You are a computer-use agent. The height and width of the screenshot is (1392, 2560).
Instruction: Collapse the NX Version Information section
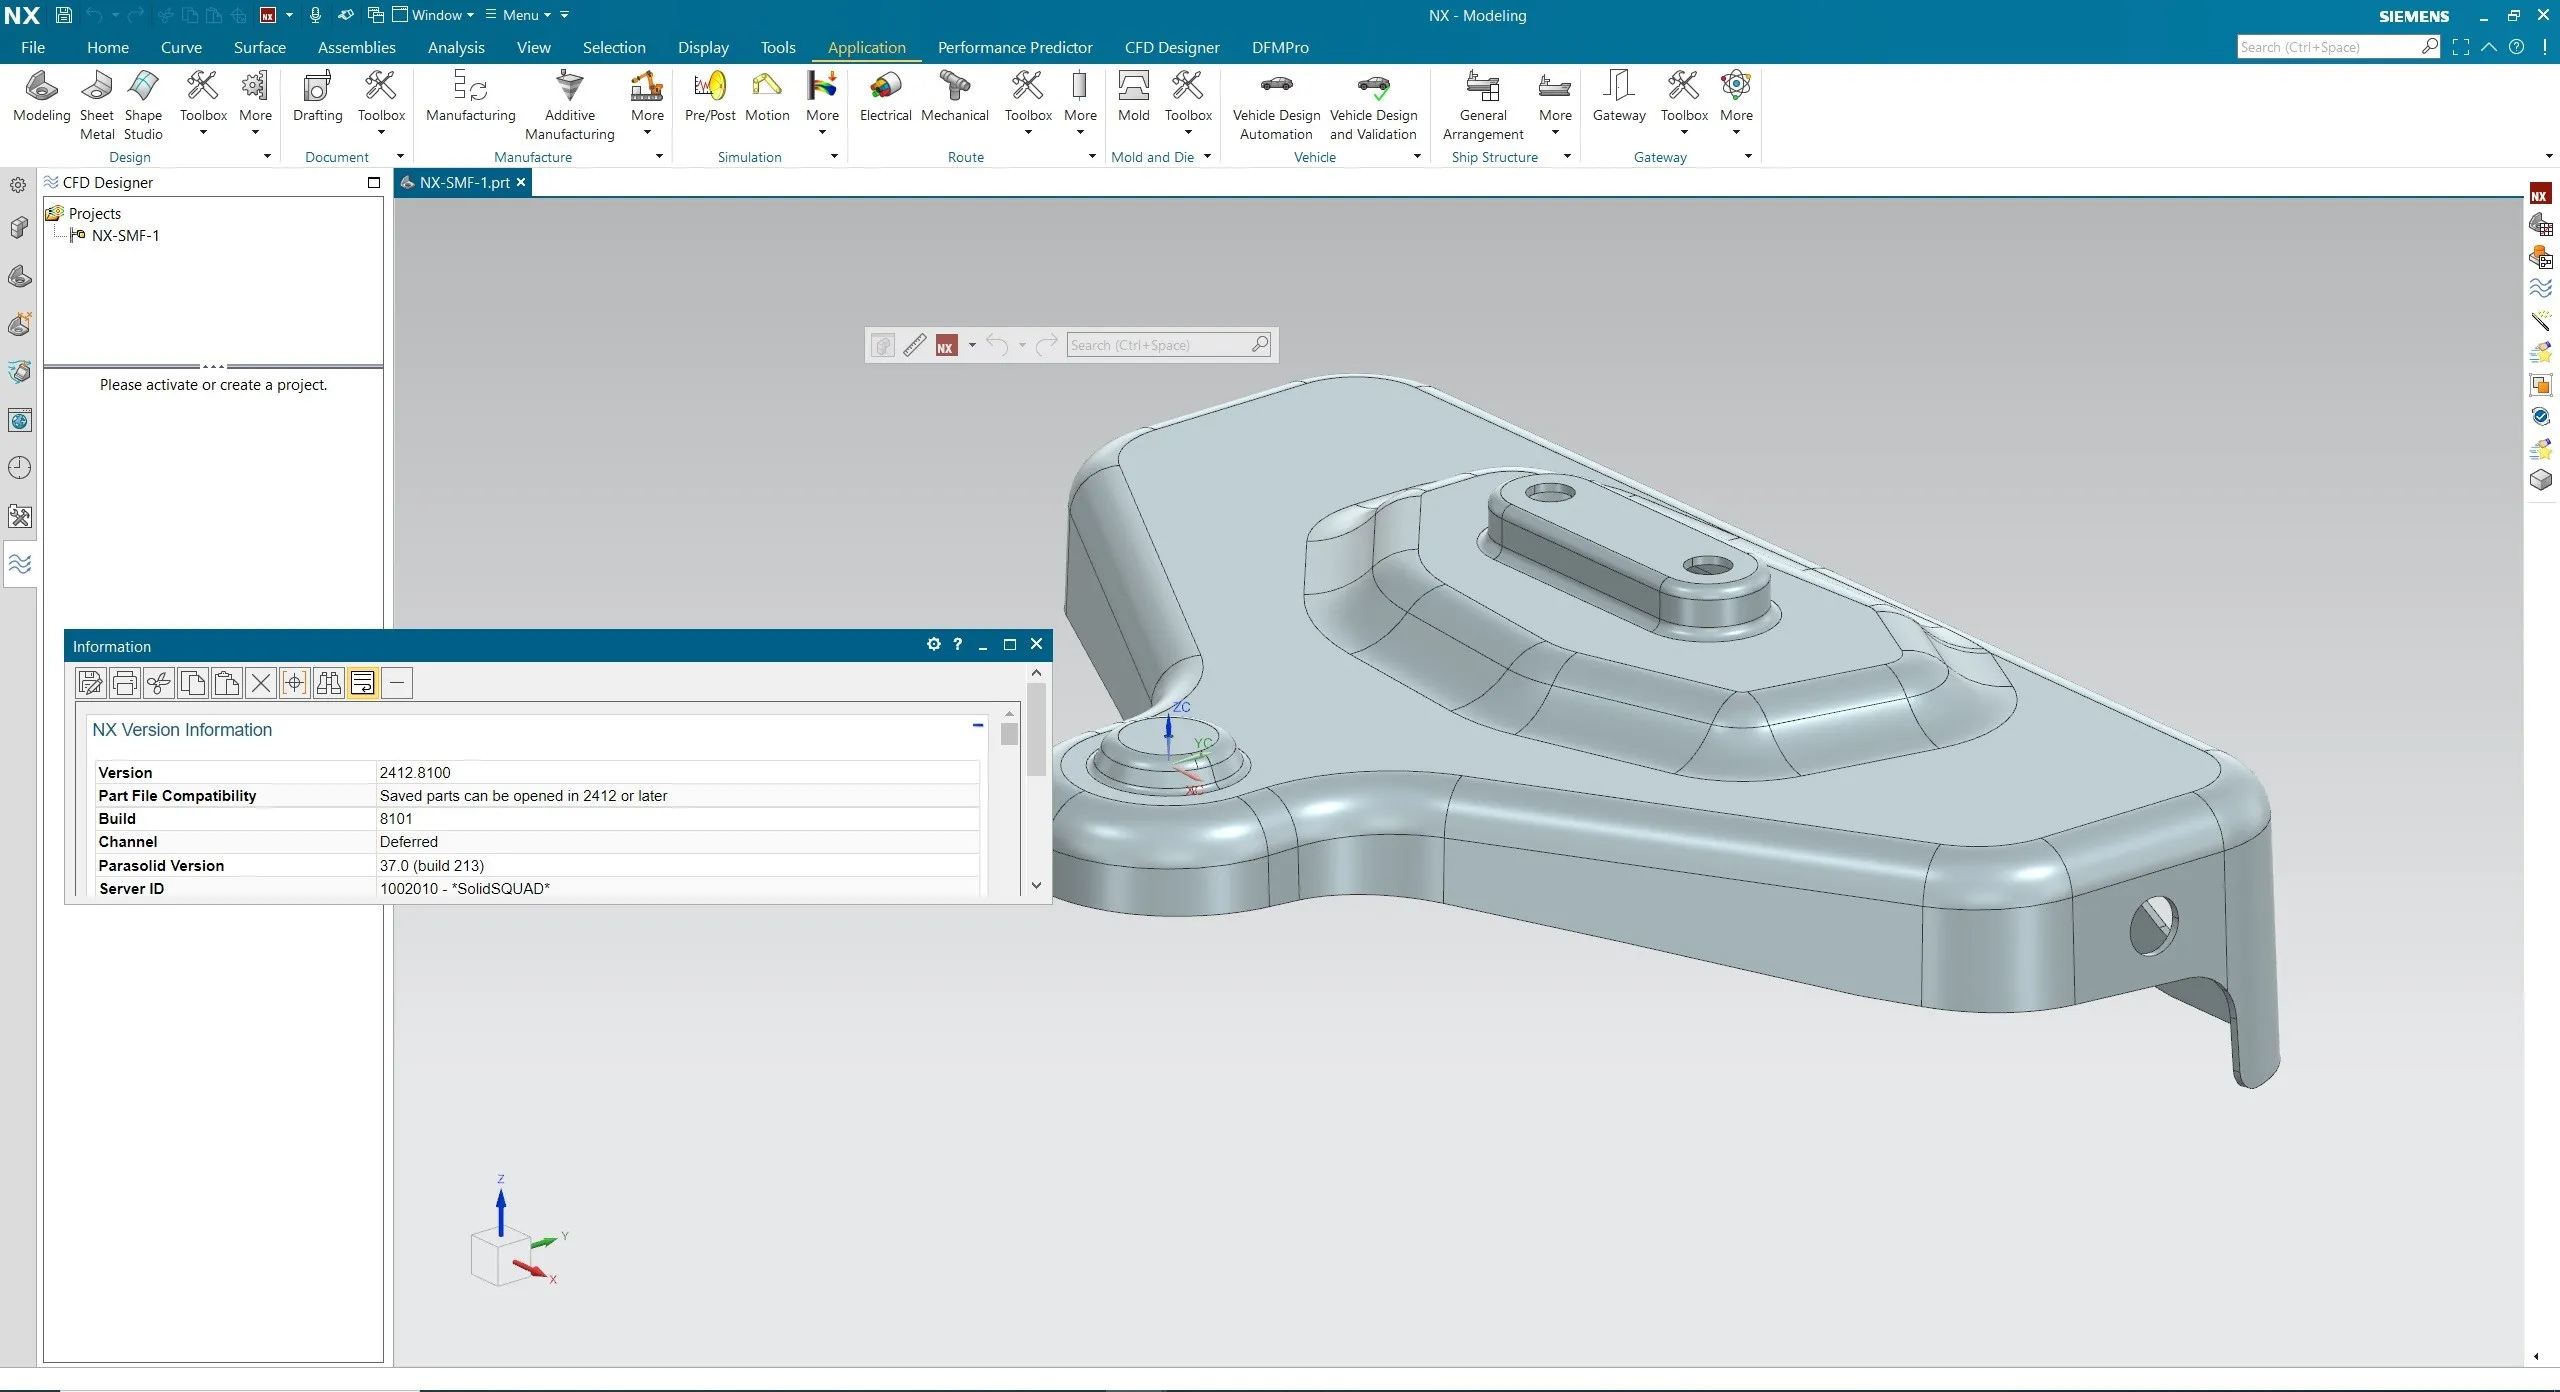point(977,725)
